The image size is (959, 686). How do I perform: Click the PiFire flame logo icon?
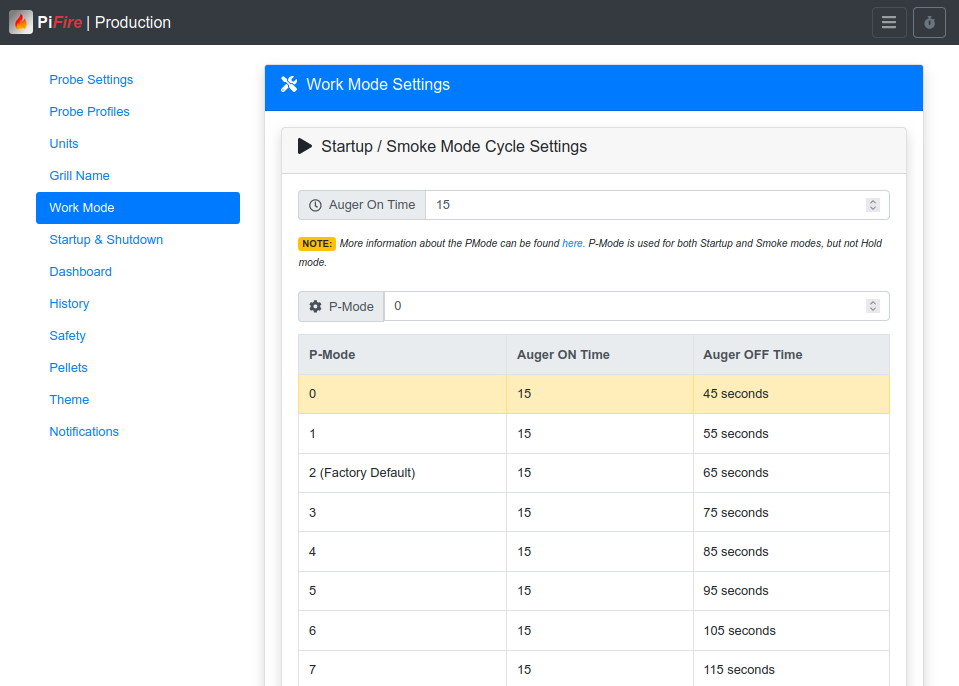tap(21, 22)
